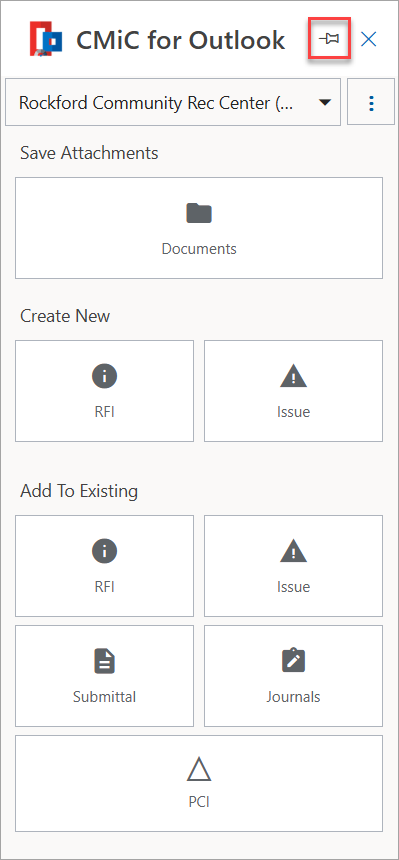Add to existing Journals

[293, 676]
